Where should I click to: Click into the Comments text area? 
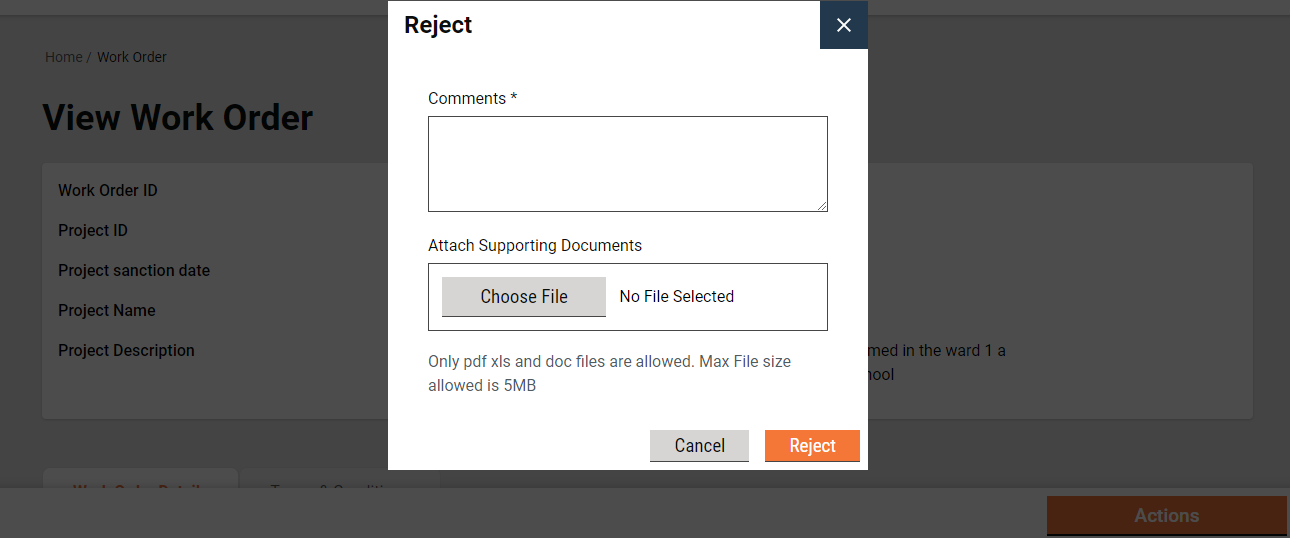pyautogui.click(x=627, y=163)
